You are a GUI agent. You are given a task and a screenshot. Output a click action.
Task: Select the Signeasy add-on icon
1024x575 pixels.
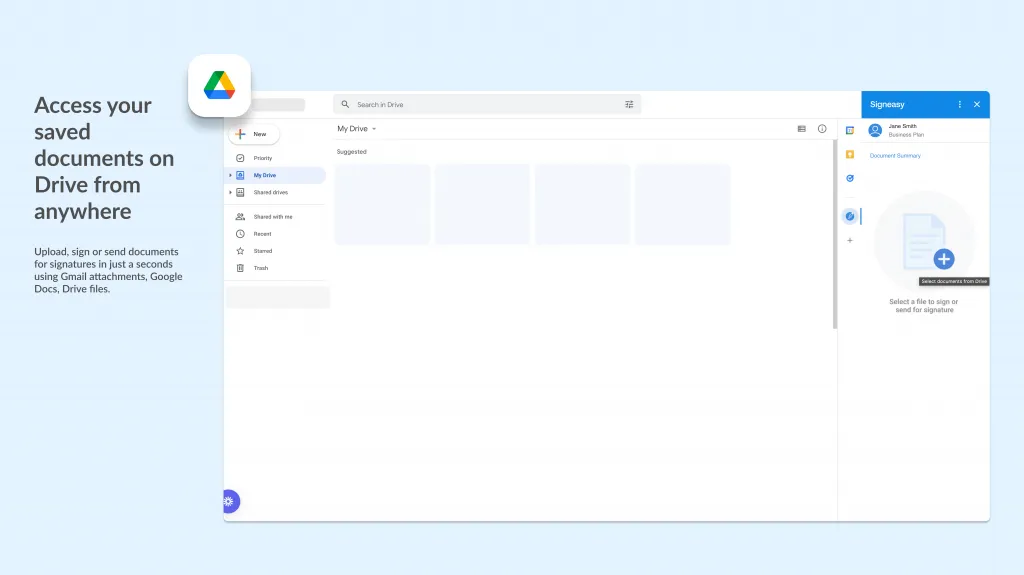(x=850, y=216)
